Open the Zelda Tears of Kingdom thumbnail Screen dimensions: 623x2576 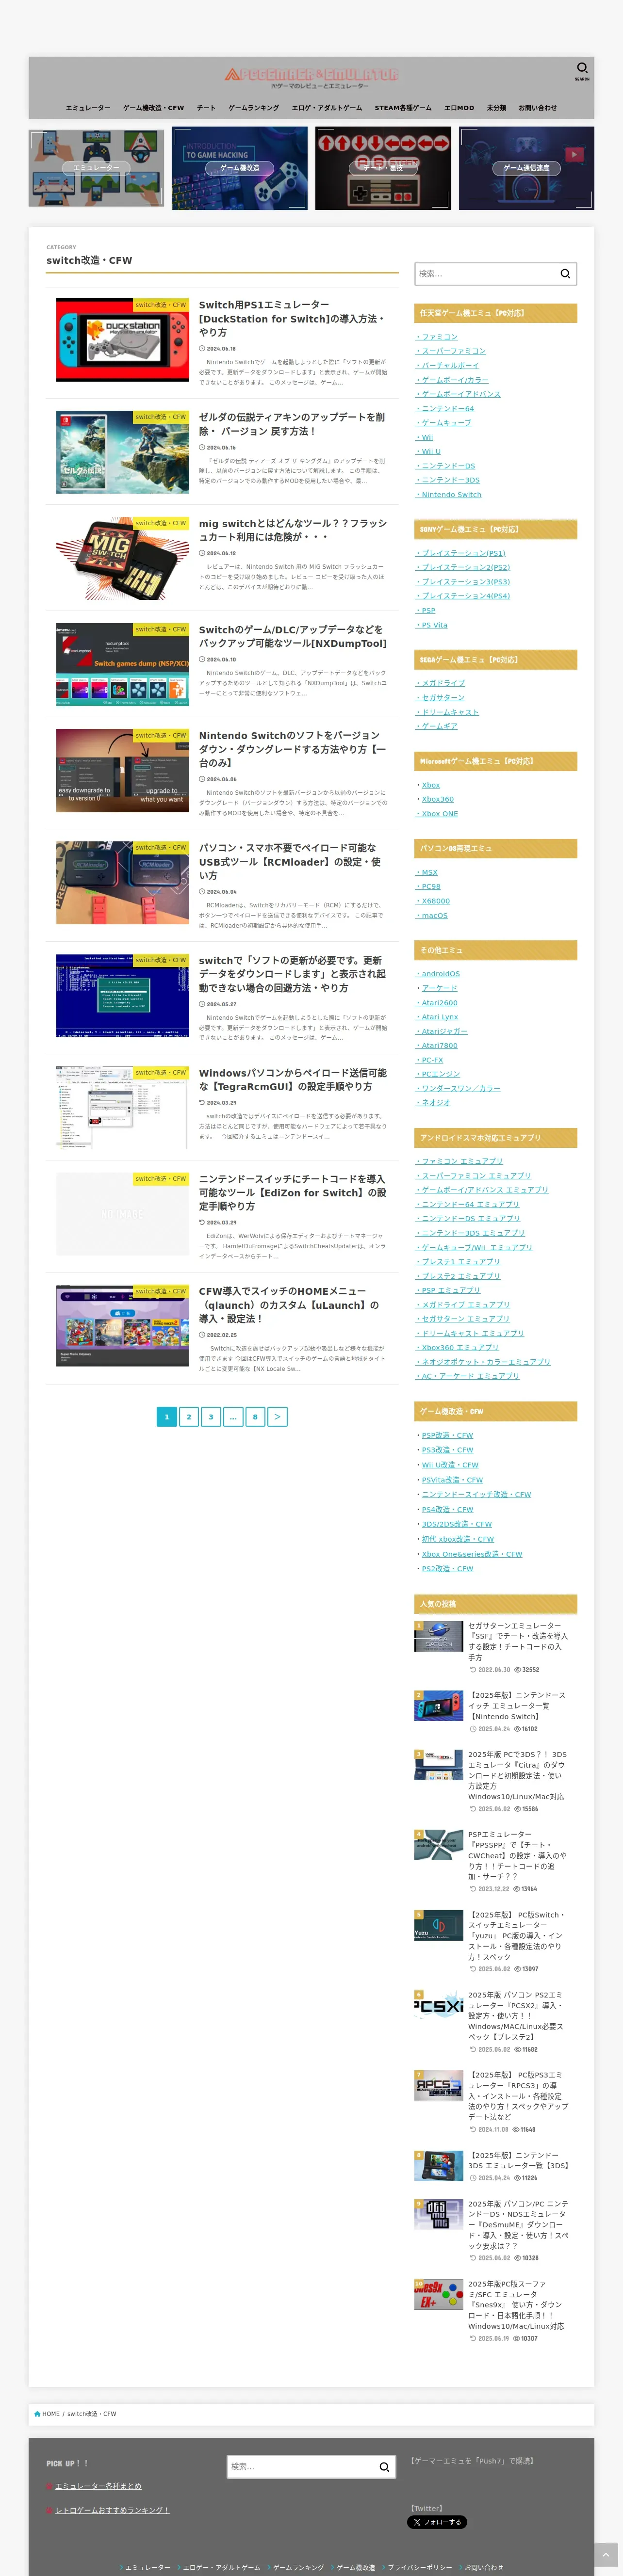coord(122,452)
